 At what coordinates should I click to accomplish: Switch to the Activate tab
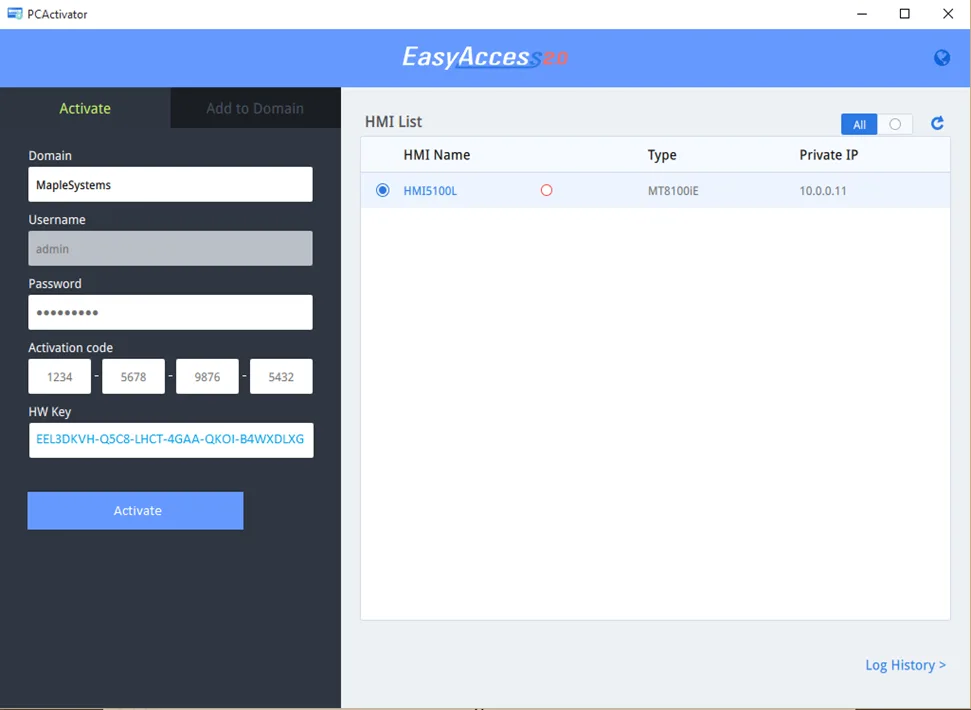pyautogui.click(x=85, y=108)
